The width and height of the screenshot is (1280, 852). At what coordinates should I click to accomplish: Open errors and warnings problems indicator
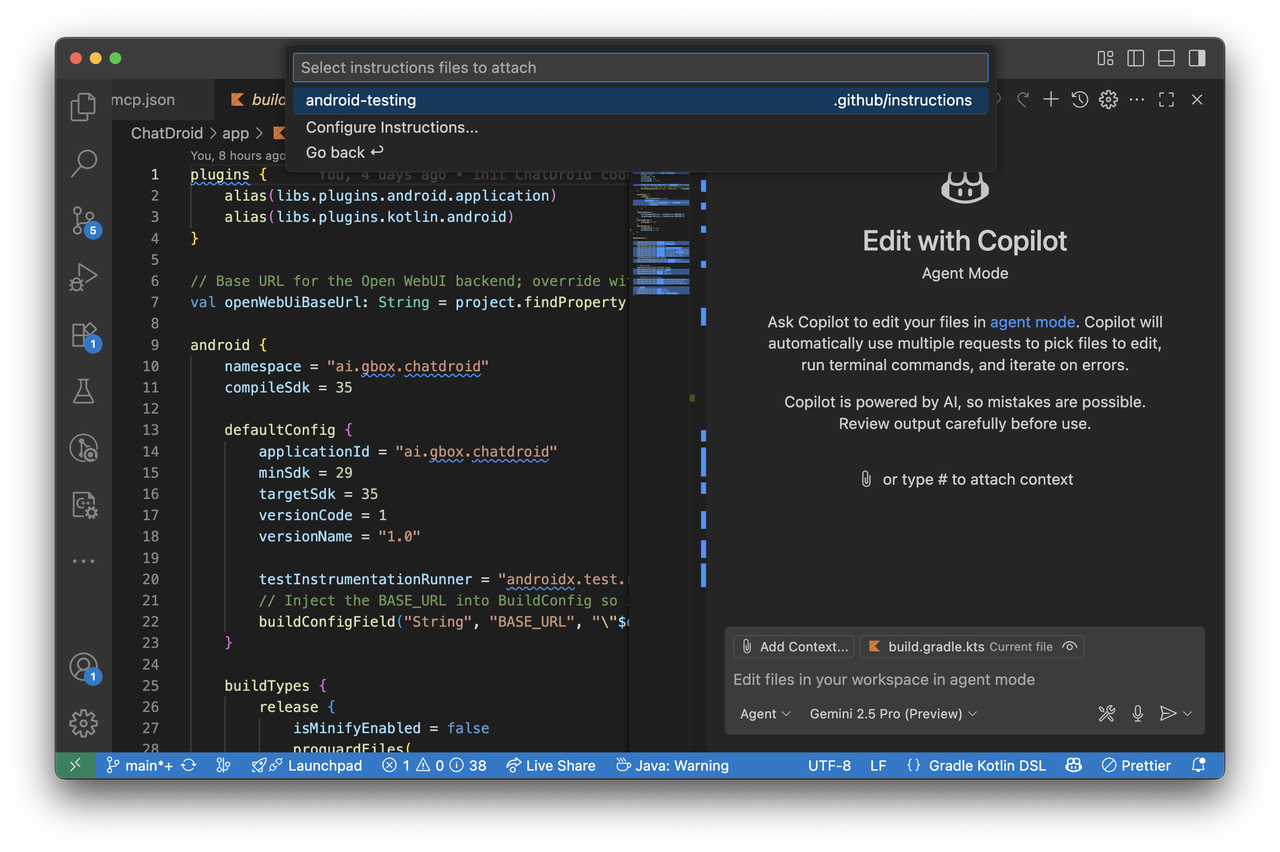point(434,765)
